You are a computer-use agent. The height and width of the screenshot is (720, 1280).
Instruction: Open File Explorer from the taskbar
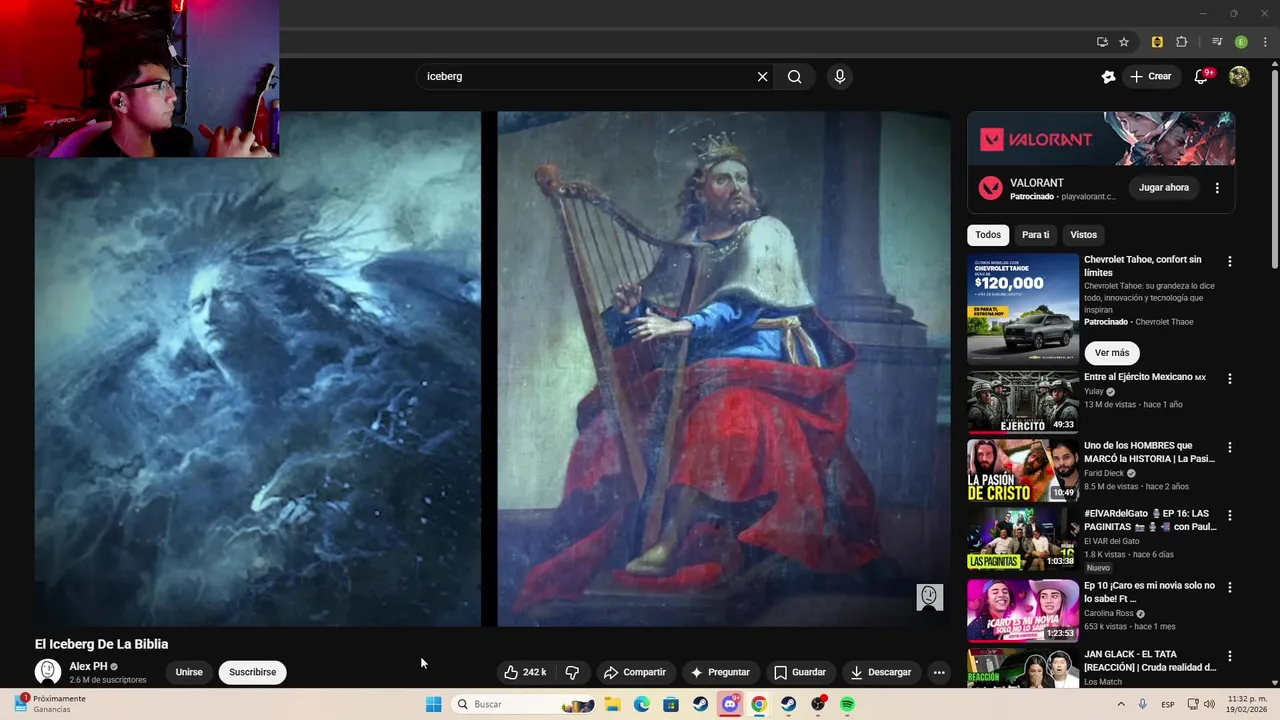[x=612, y=704]
